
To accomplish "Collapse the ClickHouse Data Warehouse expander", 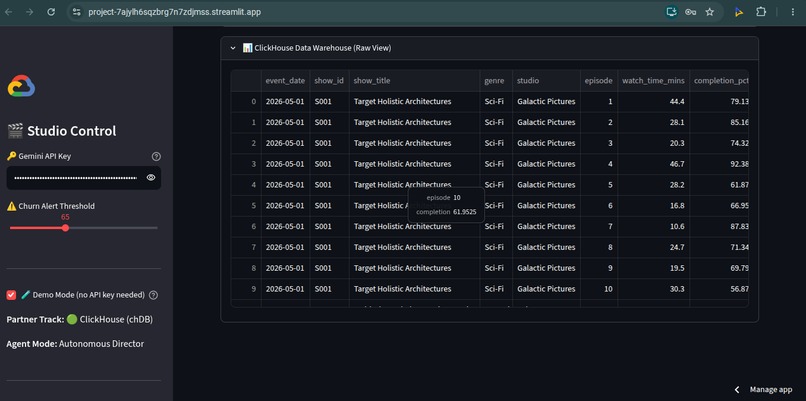I will tap(489, 48).
